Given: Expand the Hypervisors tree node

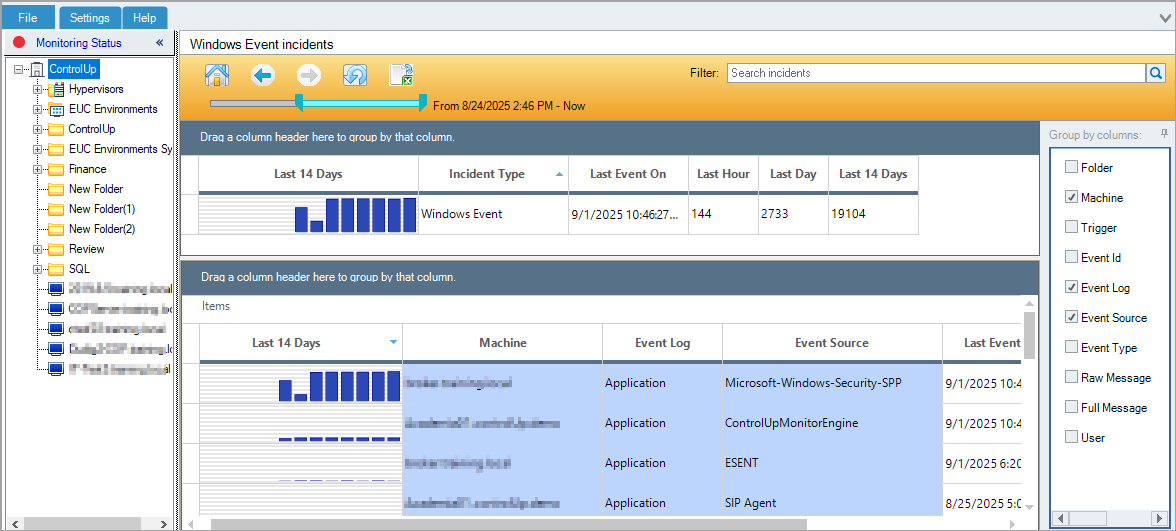Looking at the screenshot, I should [x=38, y=89].
